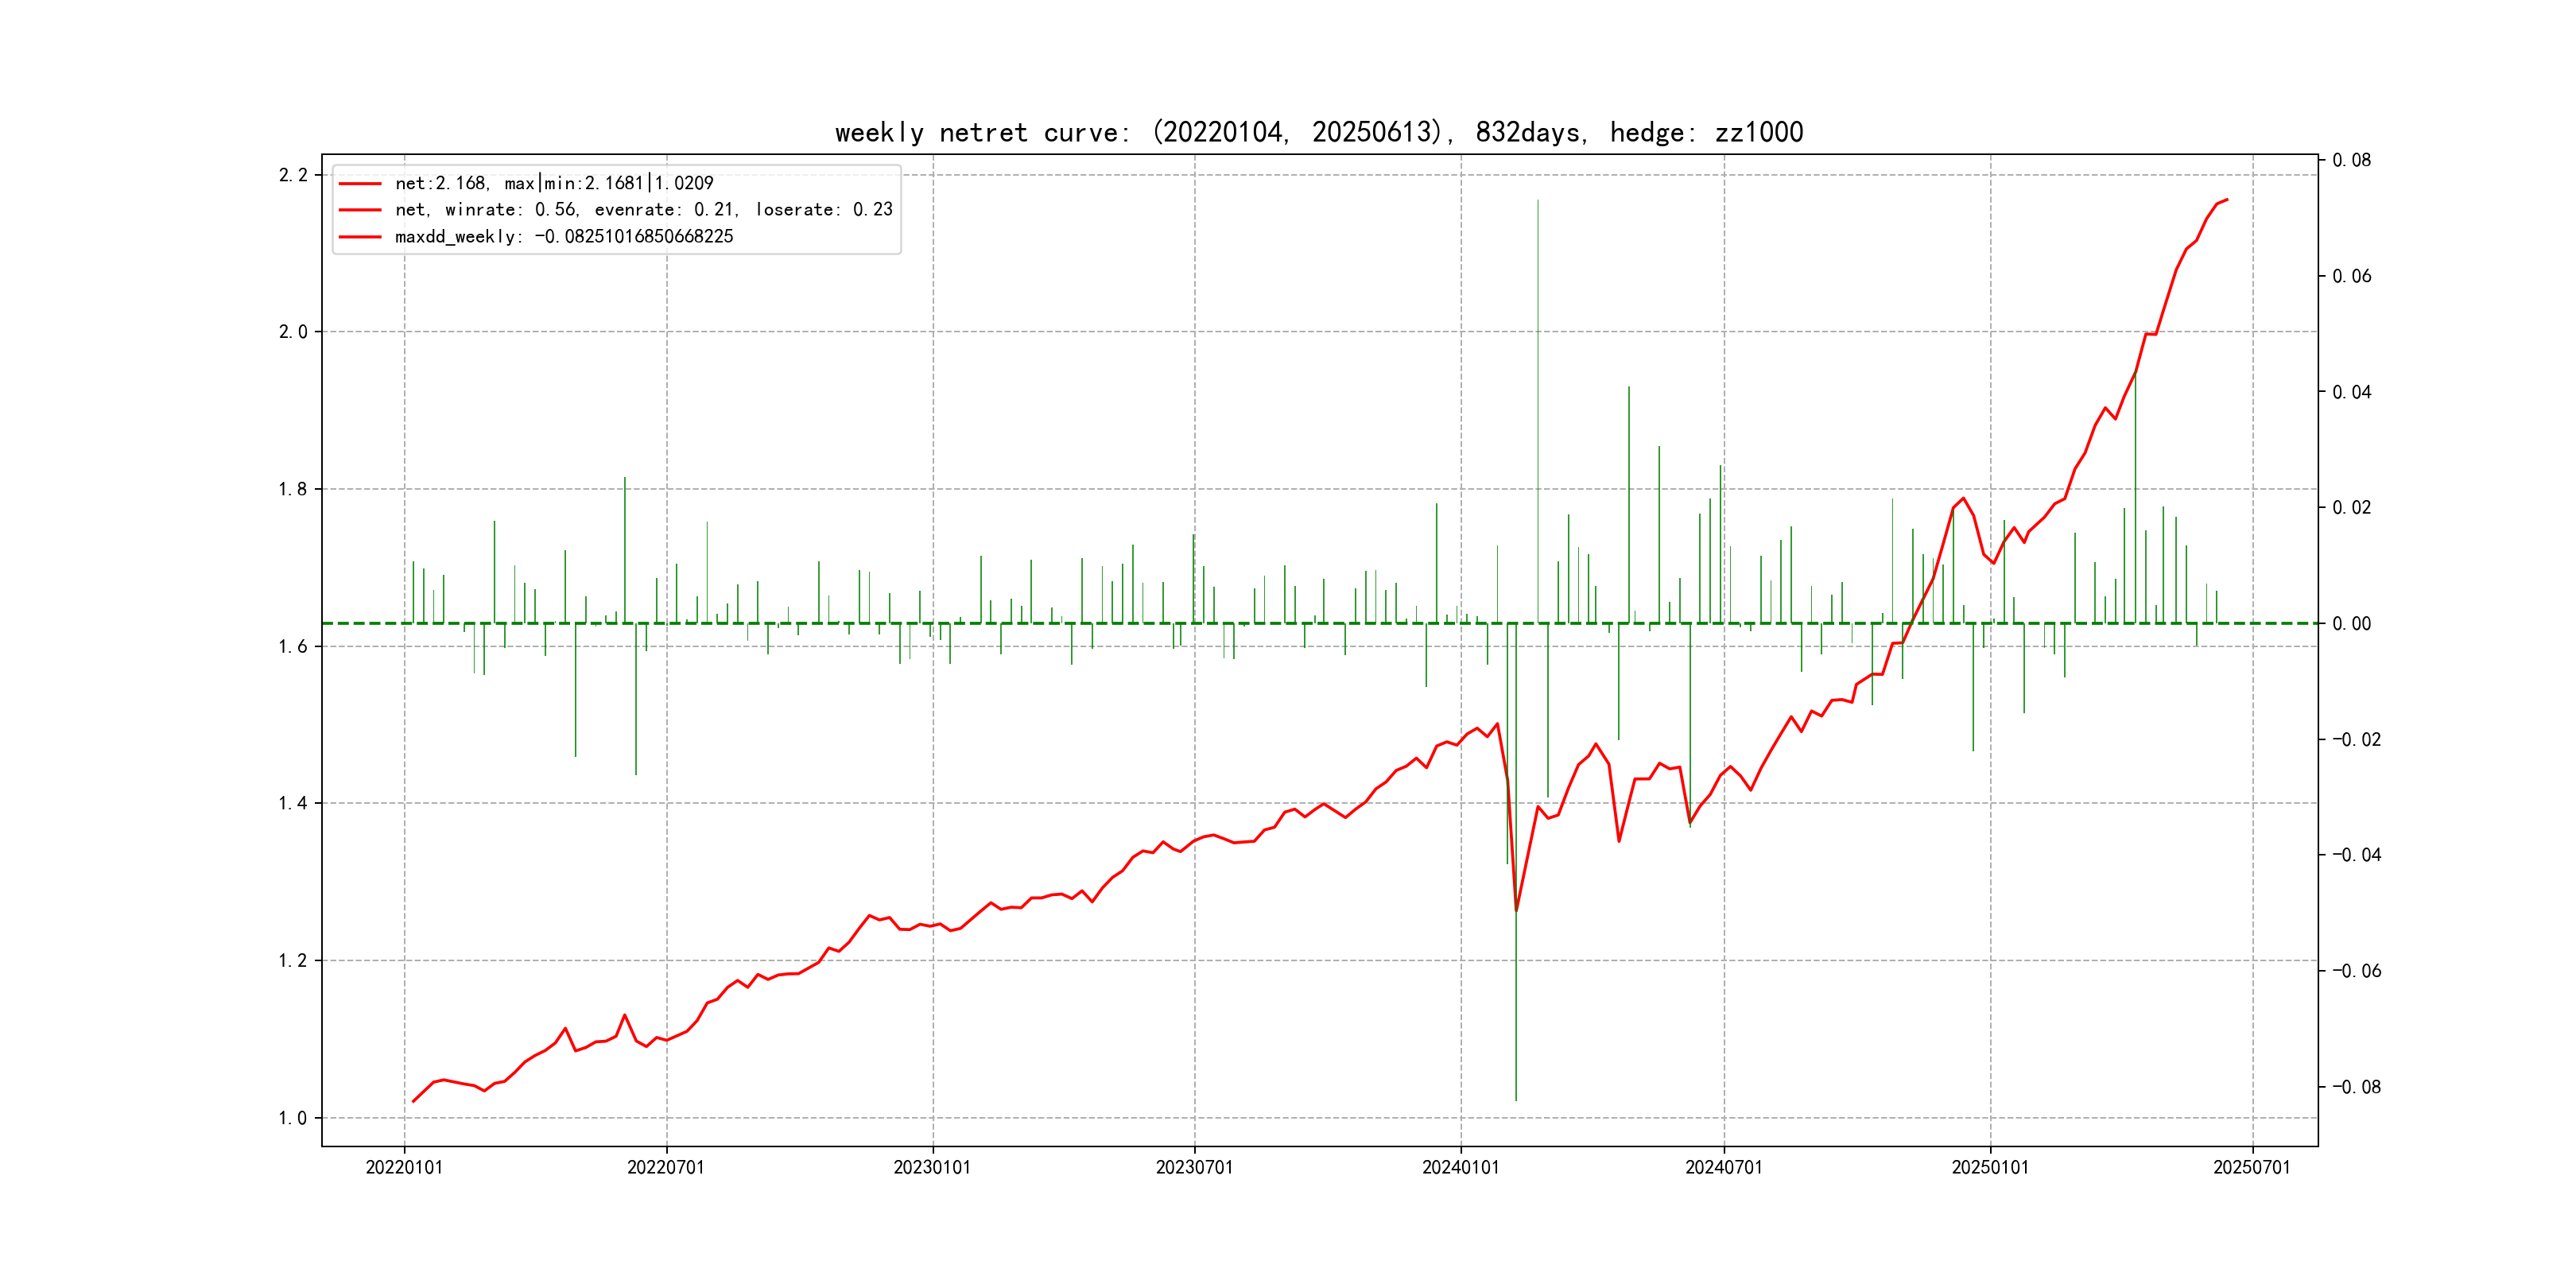Click the 20250101 x-axis label
The image size is (2576, 1288).
pyautogui.click(x=1990, y=1168)
